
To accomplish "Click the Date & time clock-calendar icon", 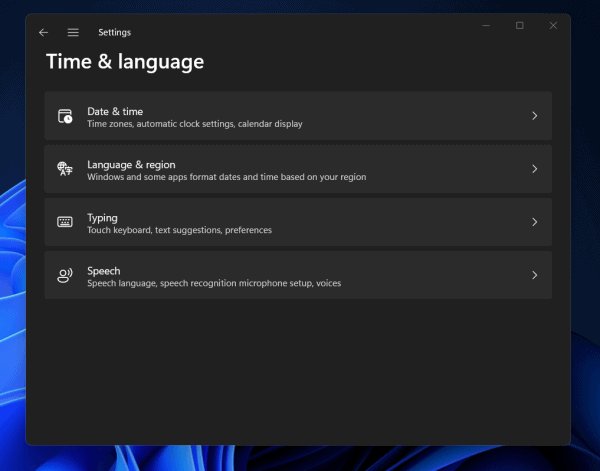I will [x=65, y=116].
